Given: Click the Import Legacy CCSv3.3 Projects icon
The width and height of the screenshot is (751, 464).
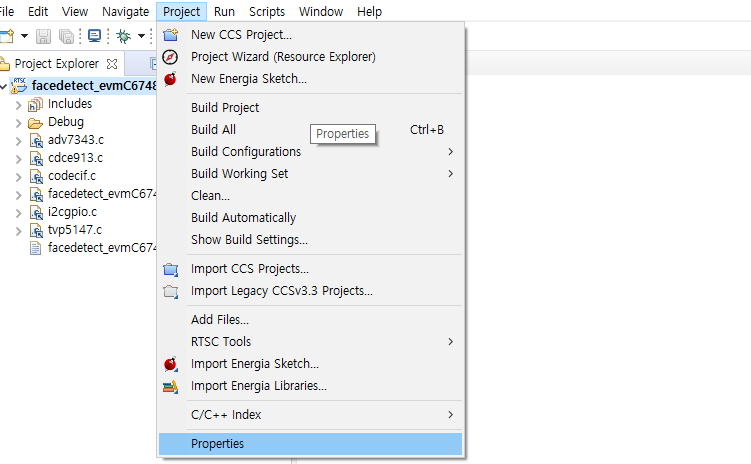Looking at the screenshot, I should pos(171,291).
